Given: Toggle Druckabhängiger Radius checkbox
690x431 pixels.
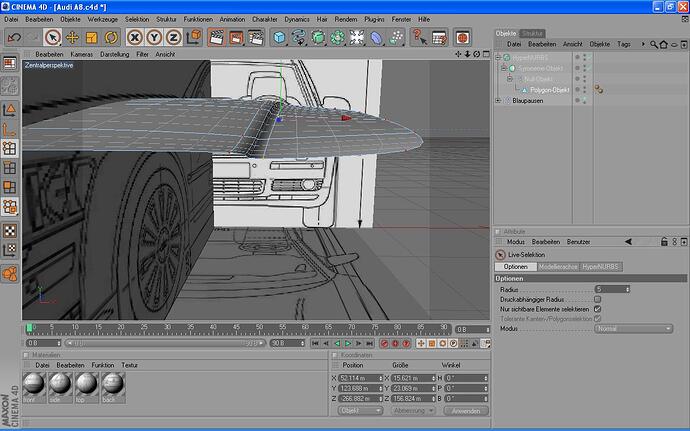Looking at the screenshot, I should pyautogui.click(x=598, y=299).
